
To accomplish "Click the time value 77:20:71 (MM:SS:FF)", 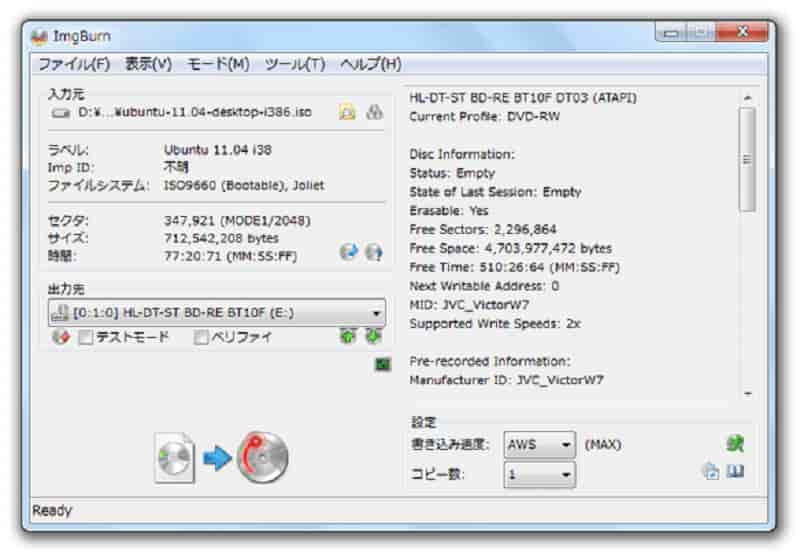I will click(x=230, y=256).
